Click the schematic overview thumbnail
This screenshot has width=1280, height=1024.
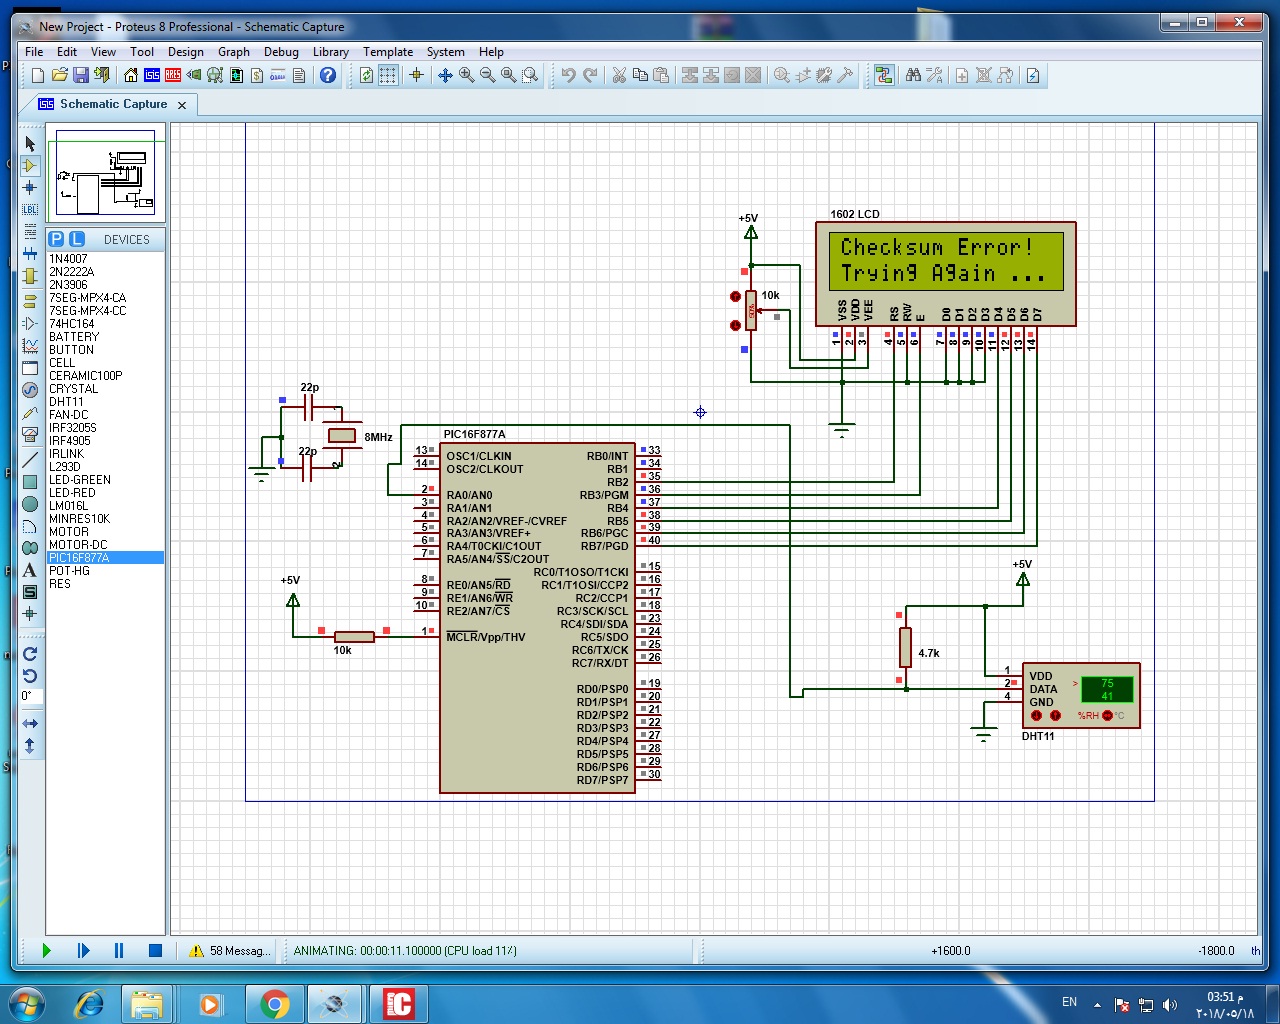[106, 173]
